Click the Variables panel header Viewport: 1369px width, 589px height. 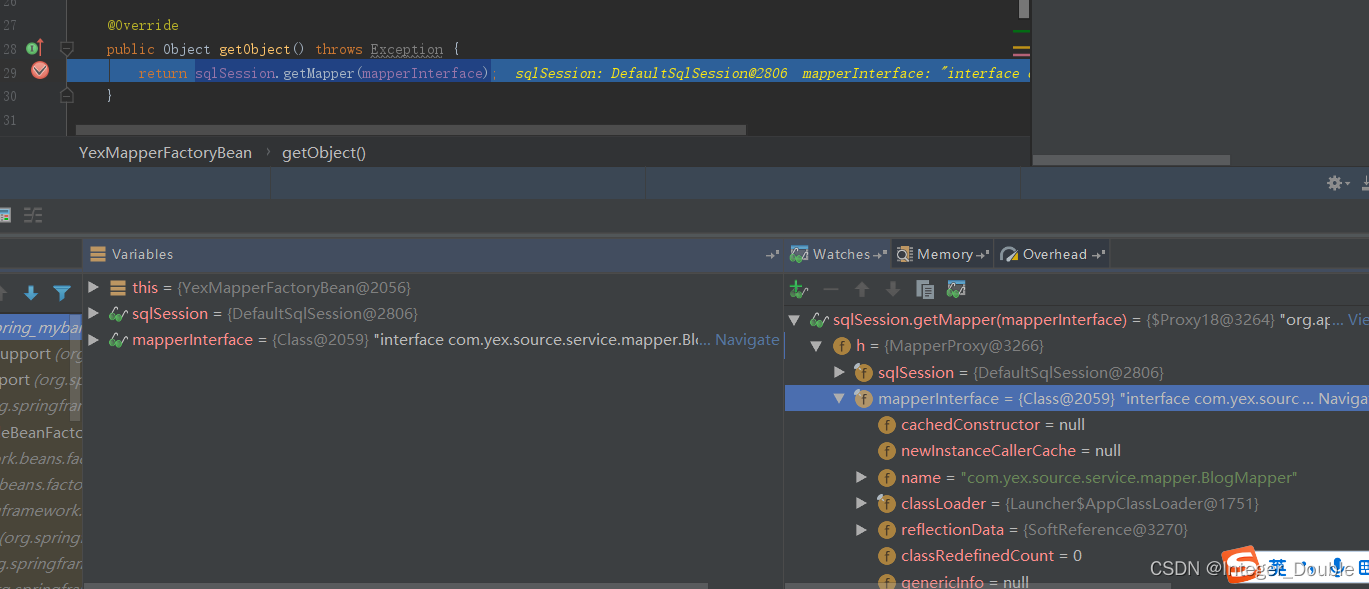pos(433,254)
